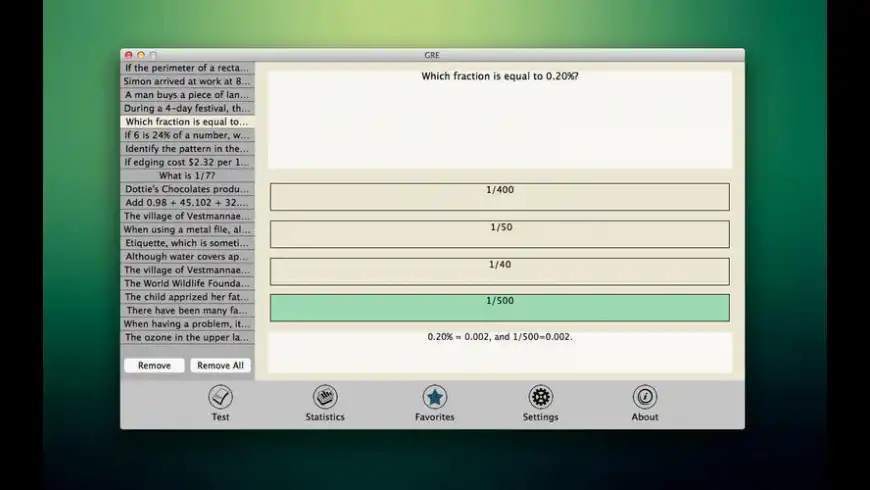
Task: Select 'Simon arrived at work at 8...' question
Action: [188, 81]
